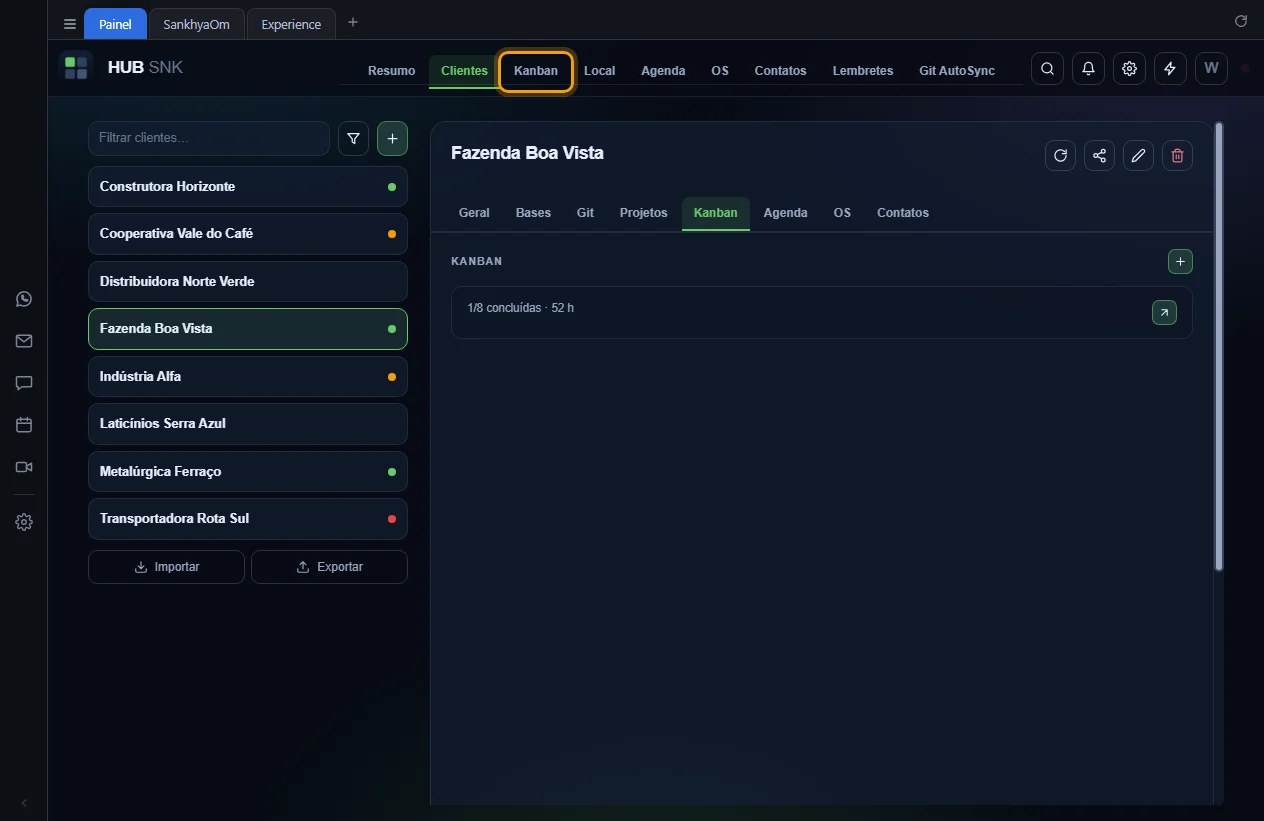The height and width of the screenshot is (821, 1264).
Task: Select client Construtora Horizonte
Action: tap(248, 187)
